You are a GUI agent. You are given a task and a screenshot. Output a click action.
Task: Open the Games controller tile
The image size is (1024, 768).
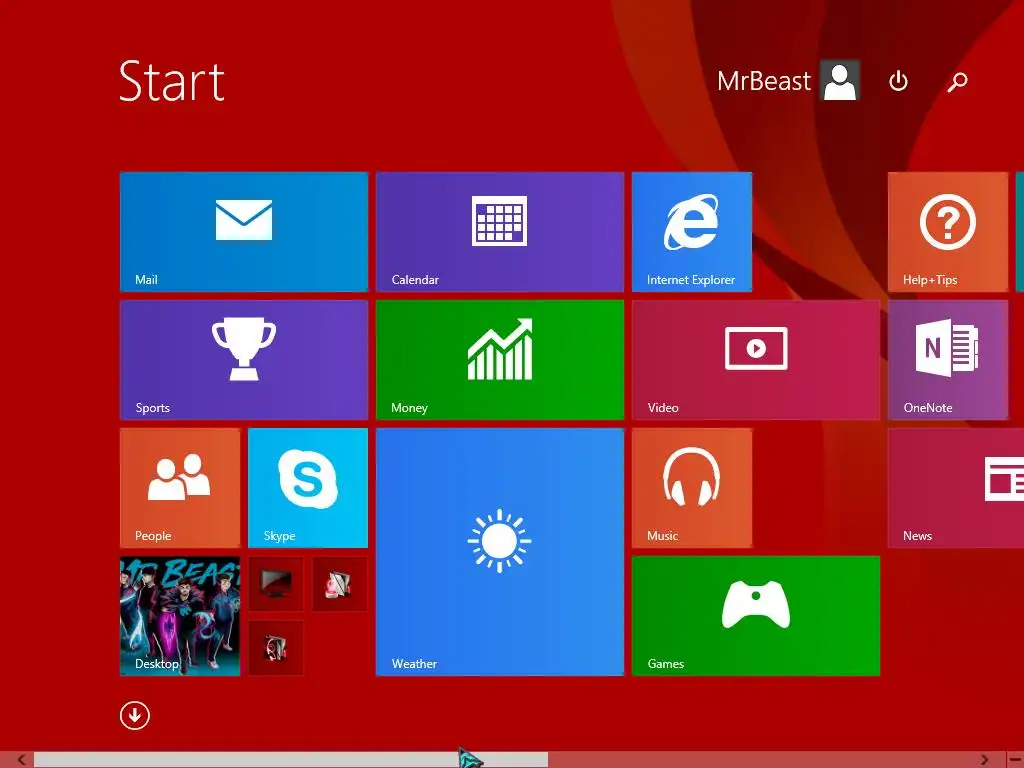756,615
